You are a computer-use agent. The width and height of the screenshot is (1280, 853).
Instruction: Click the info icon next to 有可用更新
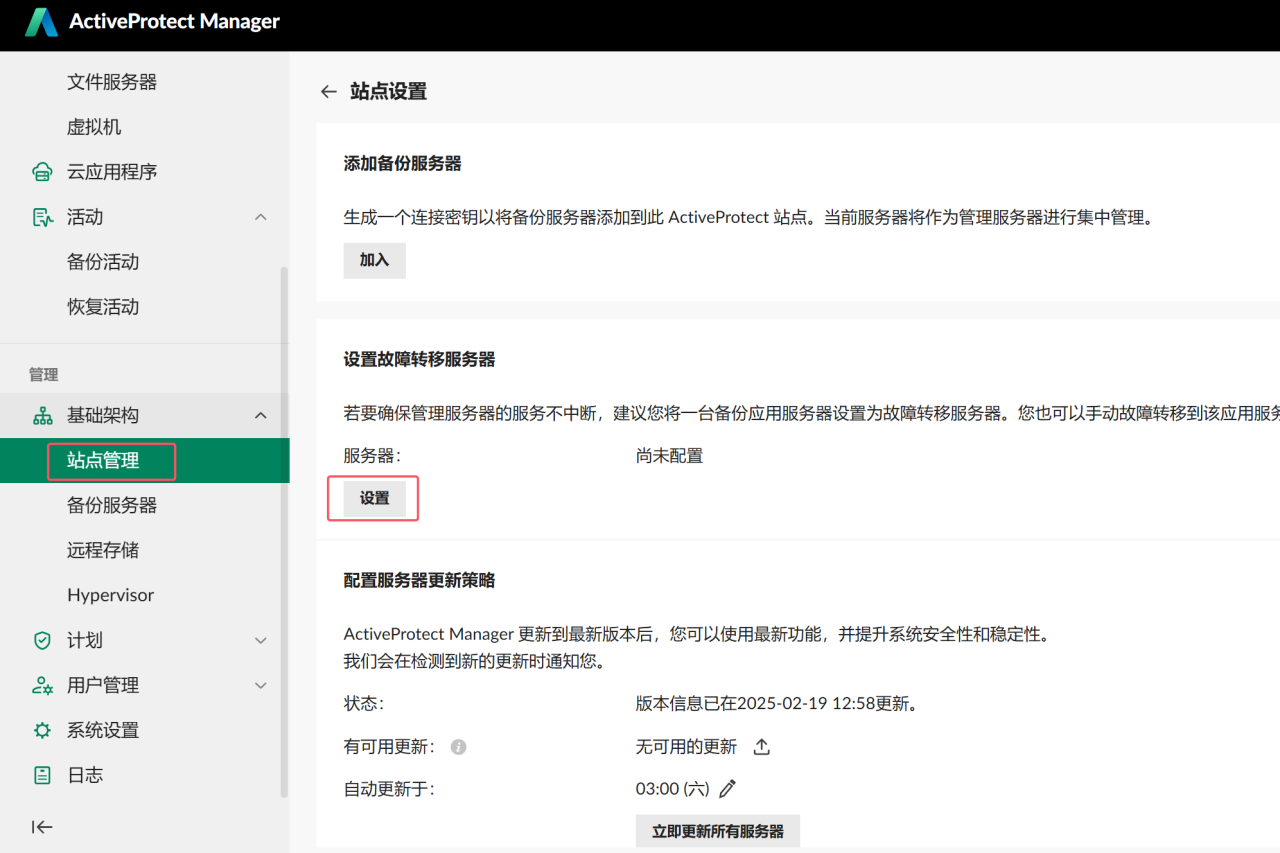pyautogui.click(x=459, y=747)
